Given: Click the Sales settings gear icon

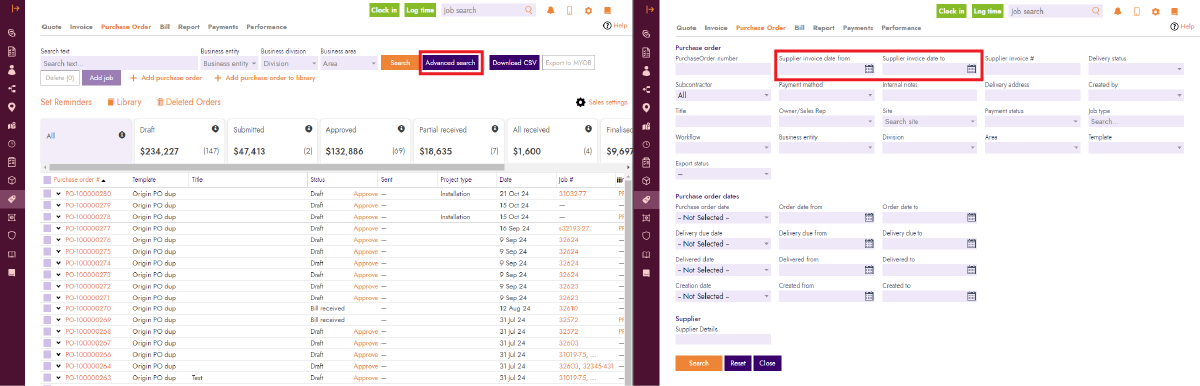Looking at the screenshot, I should click(x=581, y=102).
